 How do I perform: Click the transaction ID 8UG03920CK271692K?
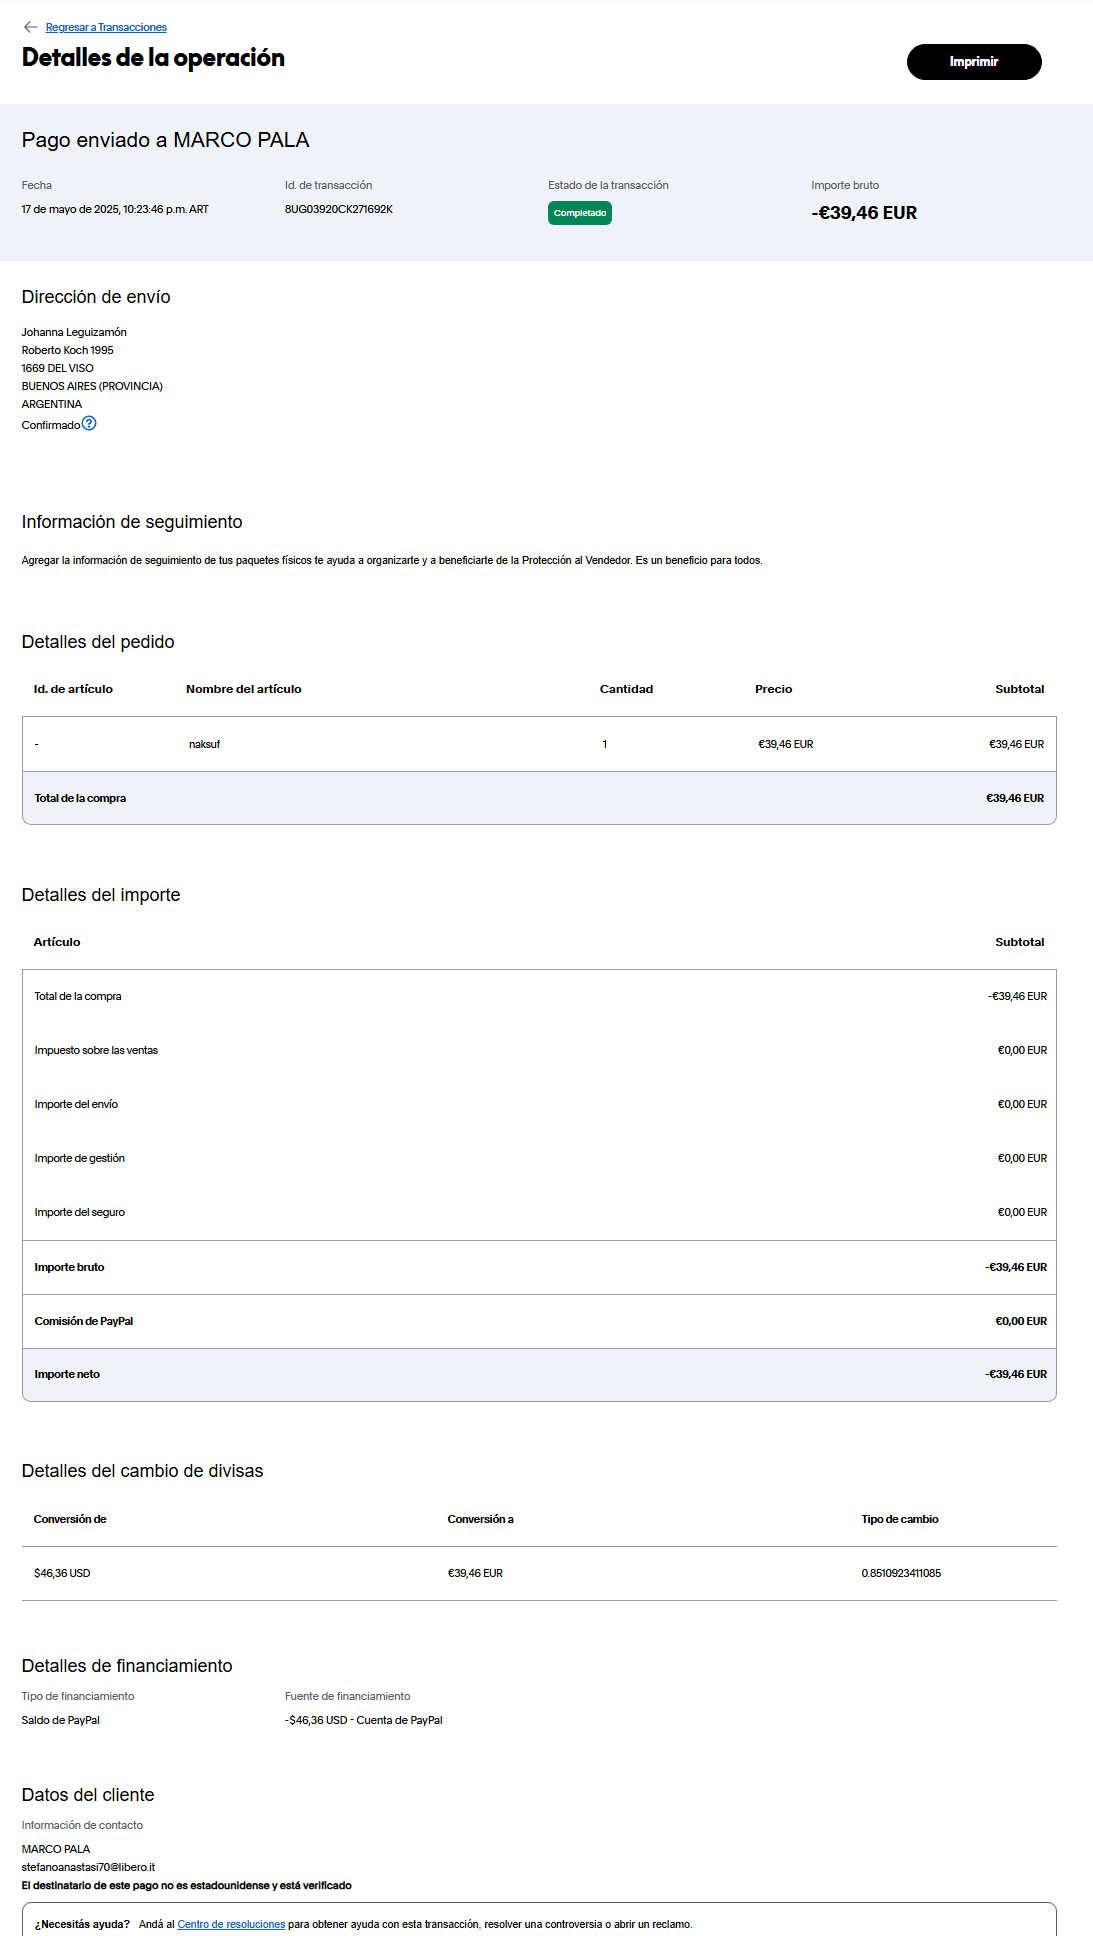click(338, 209)
